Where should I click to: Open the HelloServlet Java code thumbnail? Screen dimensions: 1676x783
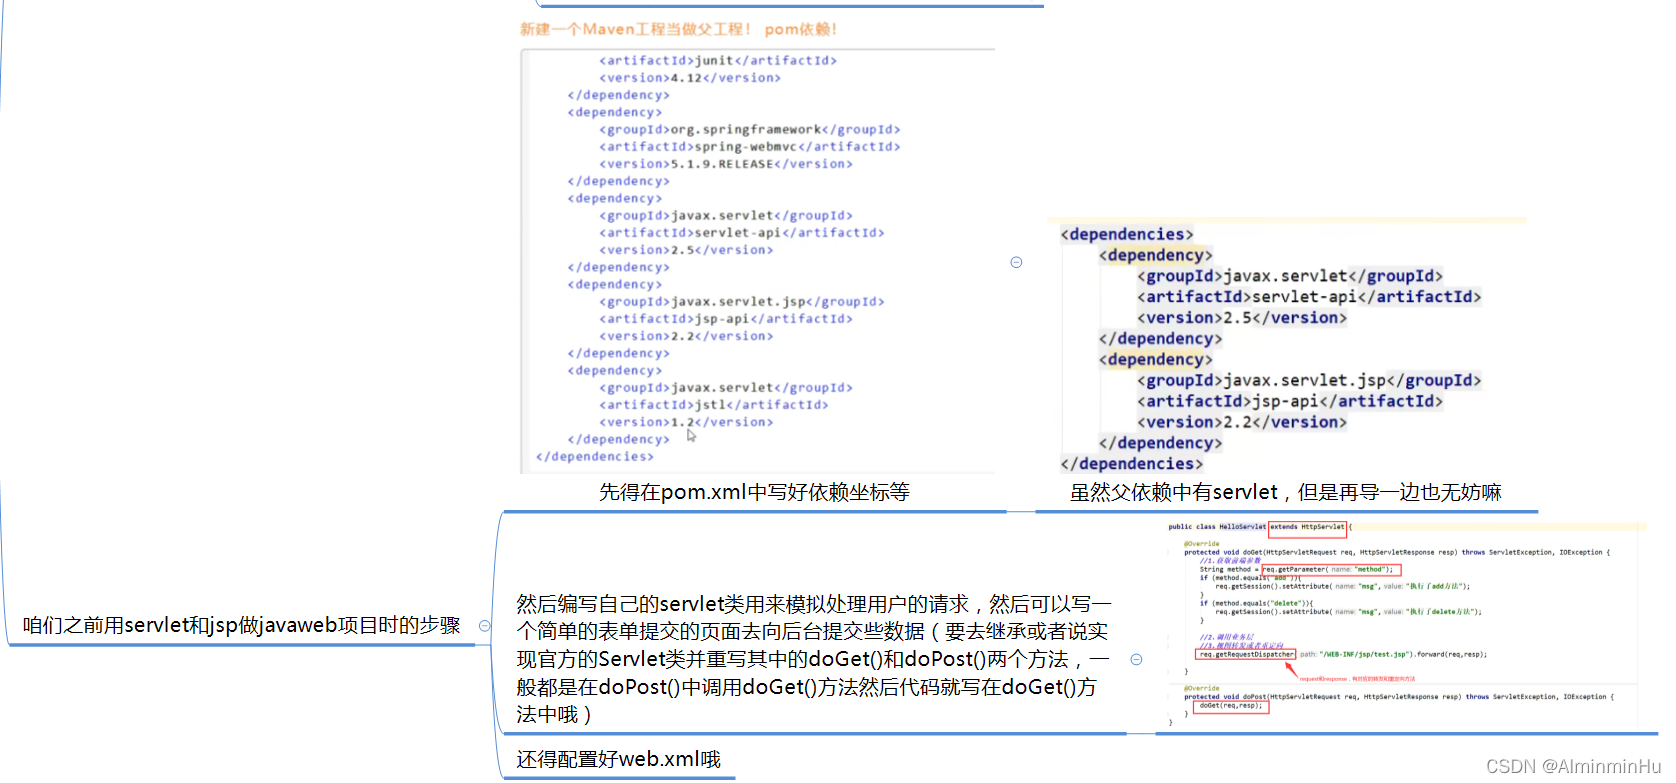[x=1405, y=625]
